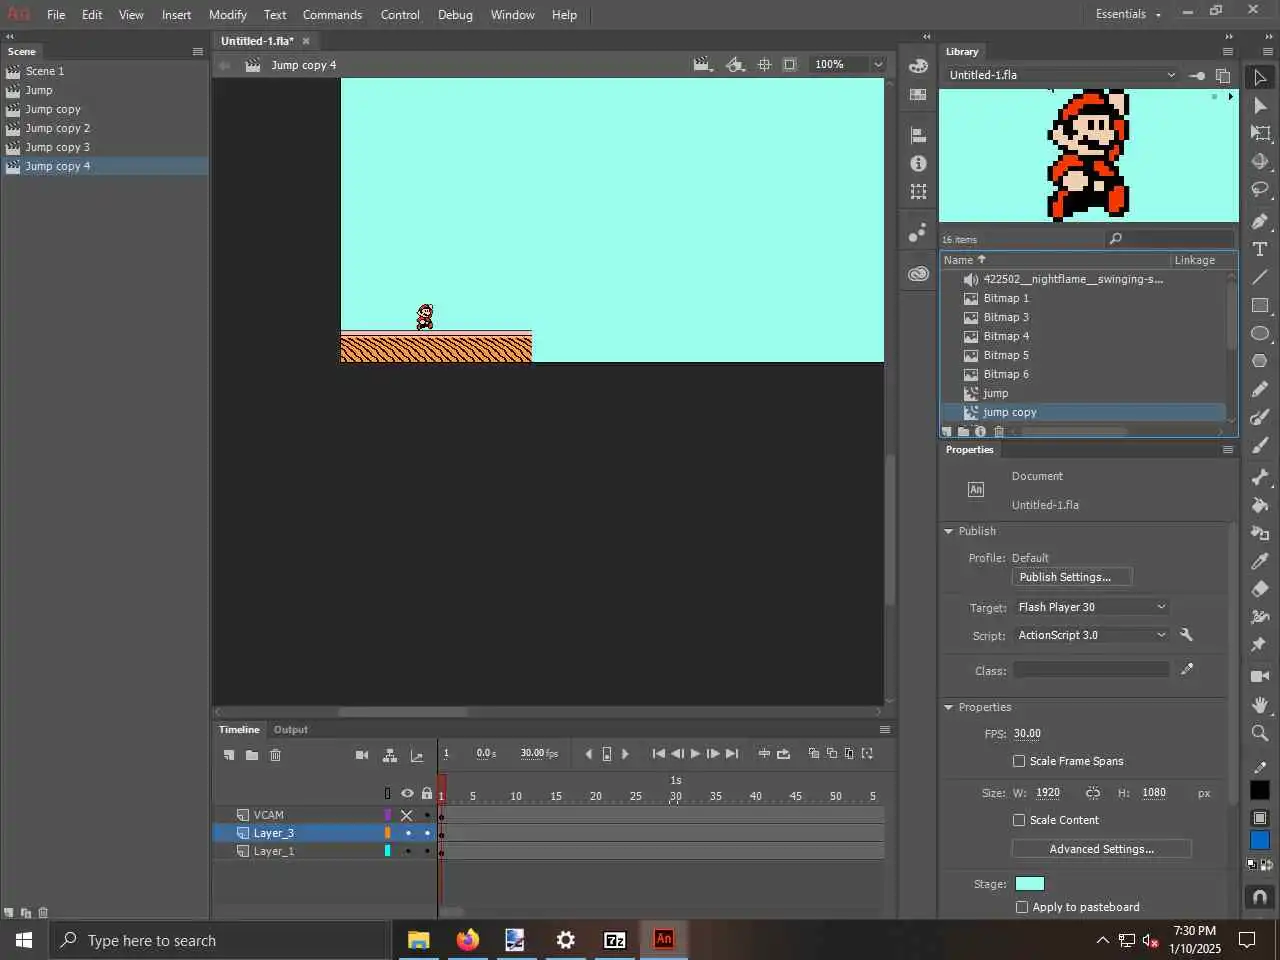Click the Publish Settings... button
Viewport: 1280px width, 960px height.
[1071, 577]
